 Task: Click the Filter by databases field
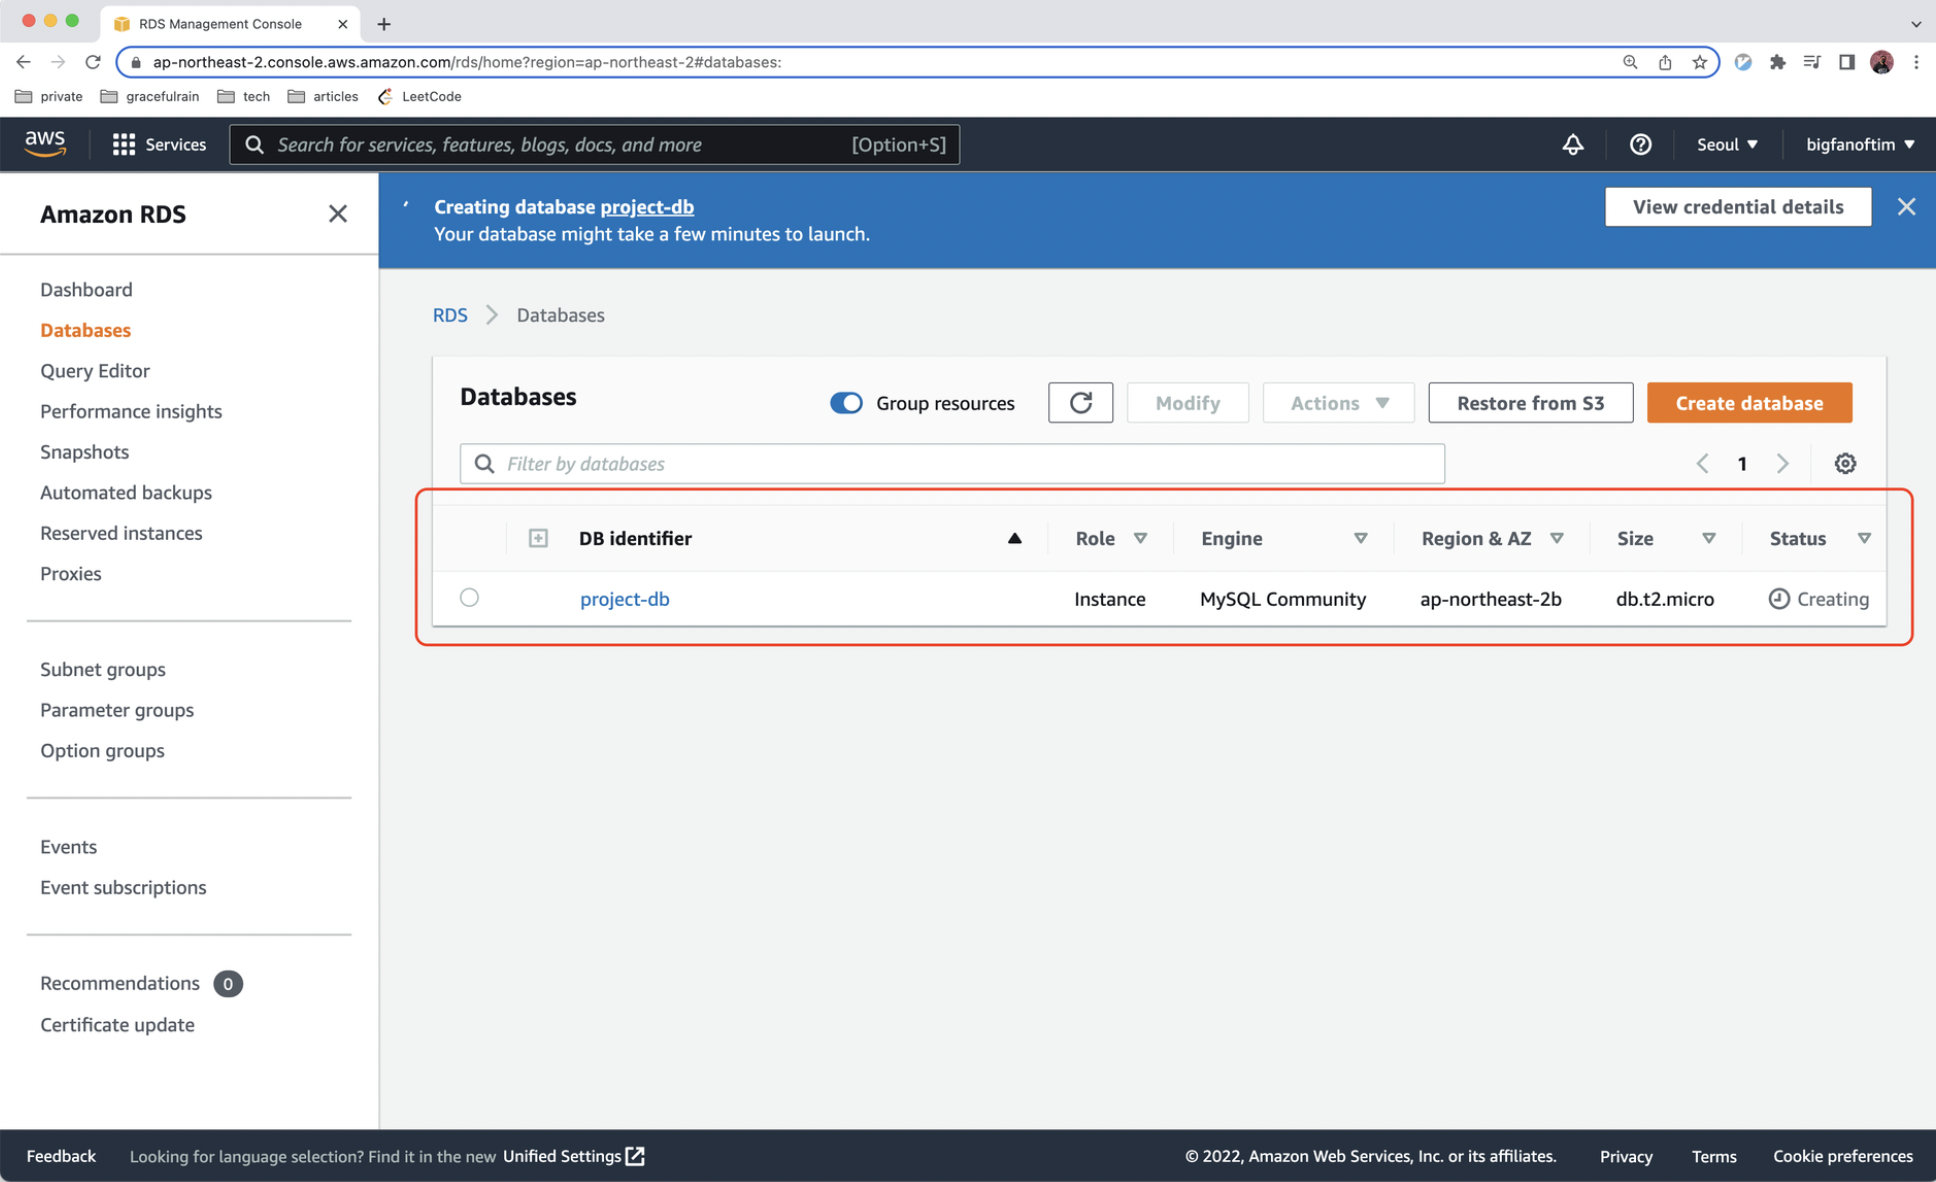pyautogui.click(x=951, y=464)
